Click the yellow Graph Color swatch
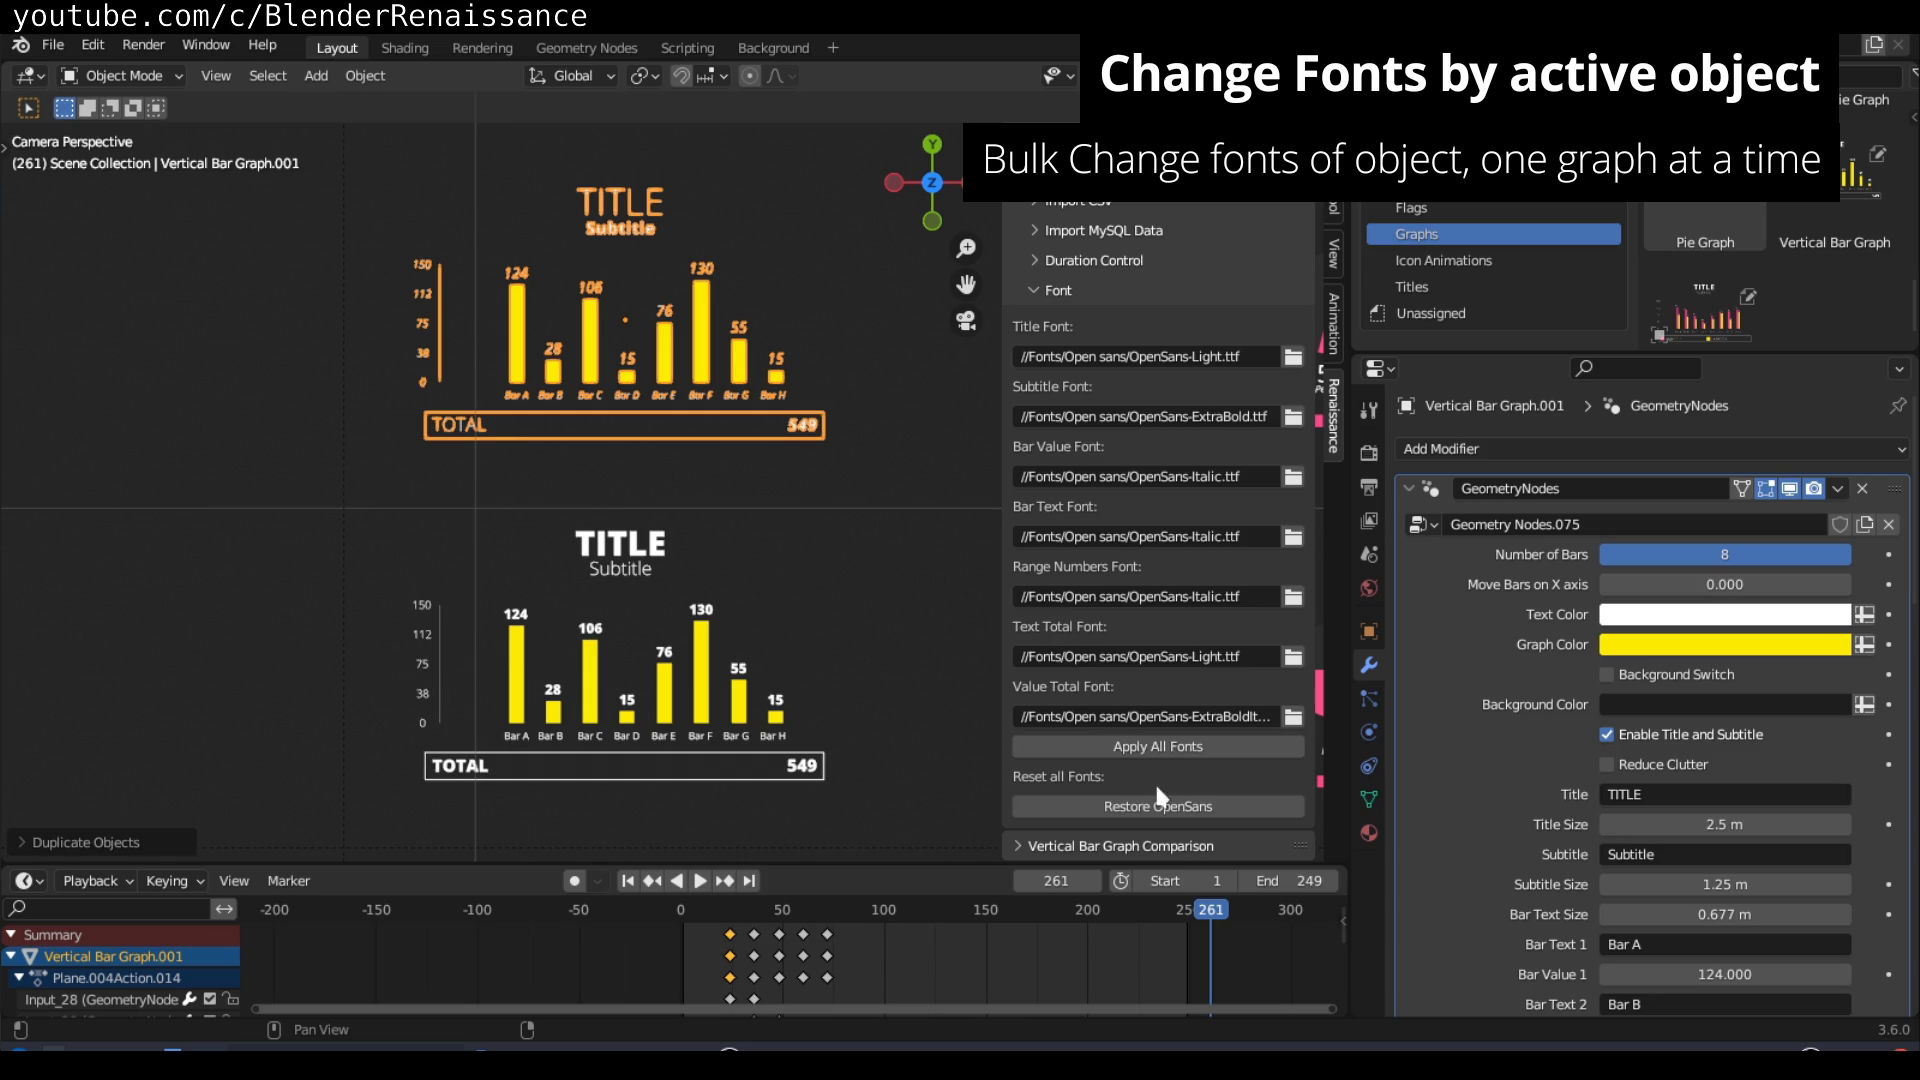The height and width of the screenshot is (1080, 1920). coord(1725,644)
